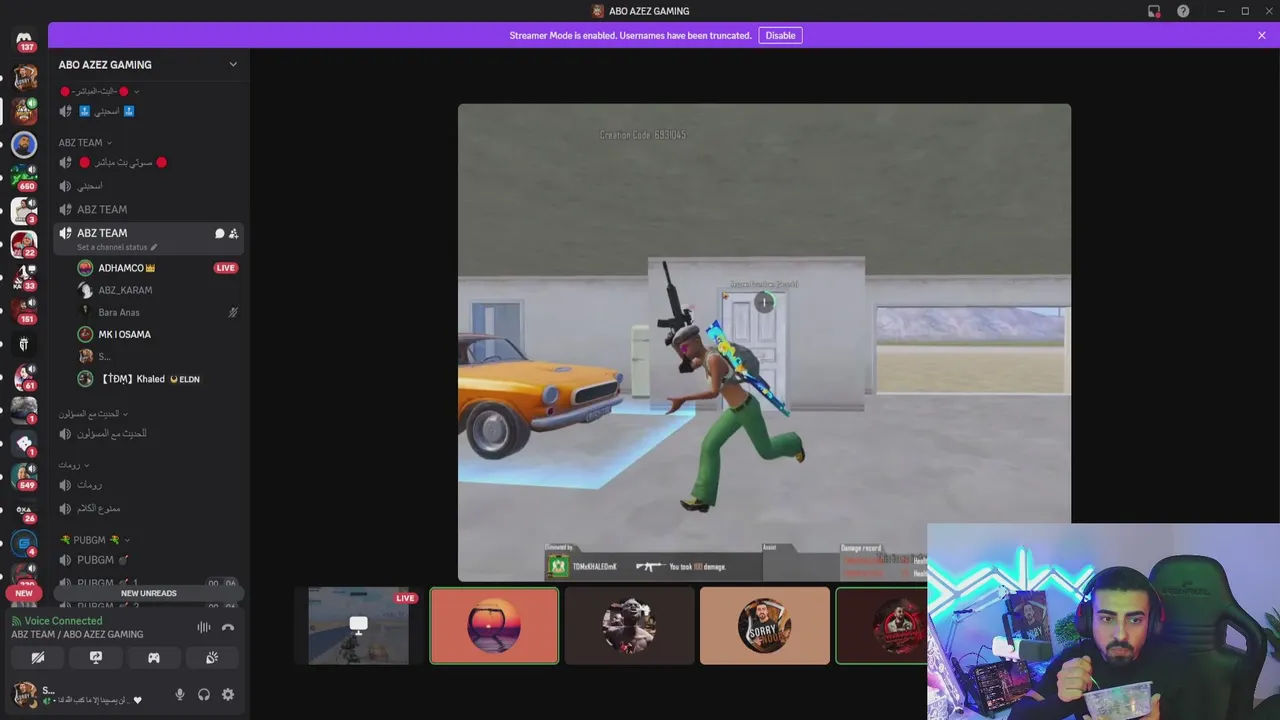
Task: Join ممنوع الكلام voice channel
Action: (x=148, y=508)
